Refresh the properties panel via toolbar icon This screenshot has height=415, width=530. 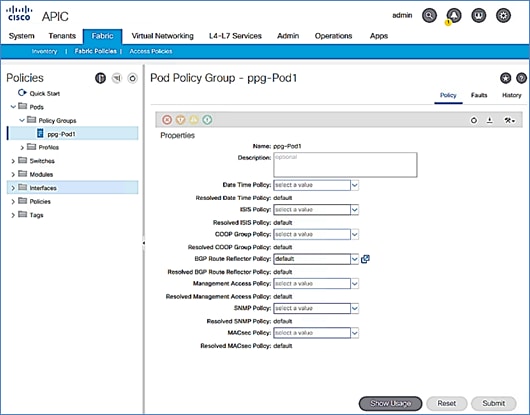coord(474,120)
